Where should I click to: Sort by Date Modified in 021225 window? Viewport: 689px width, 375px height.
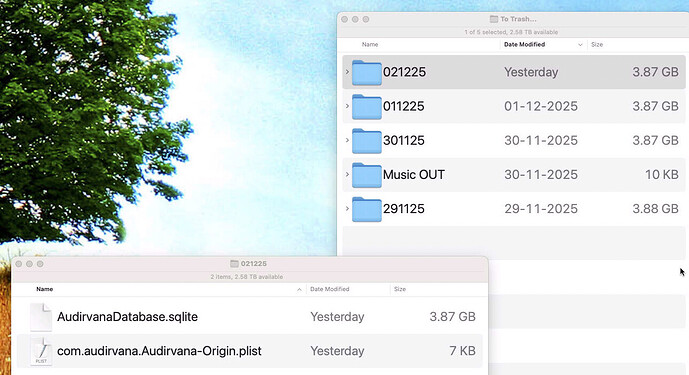[330, 289]
